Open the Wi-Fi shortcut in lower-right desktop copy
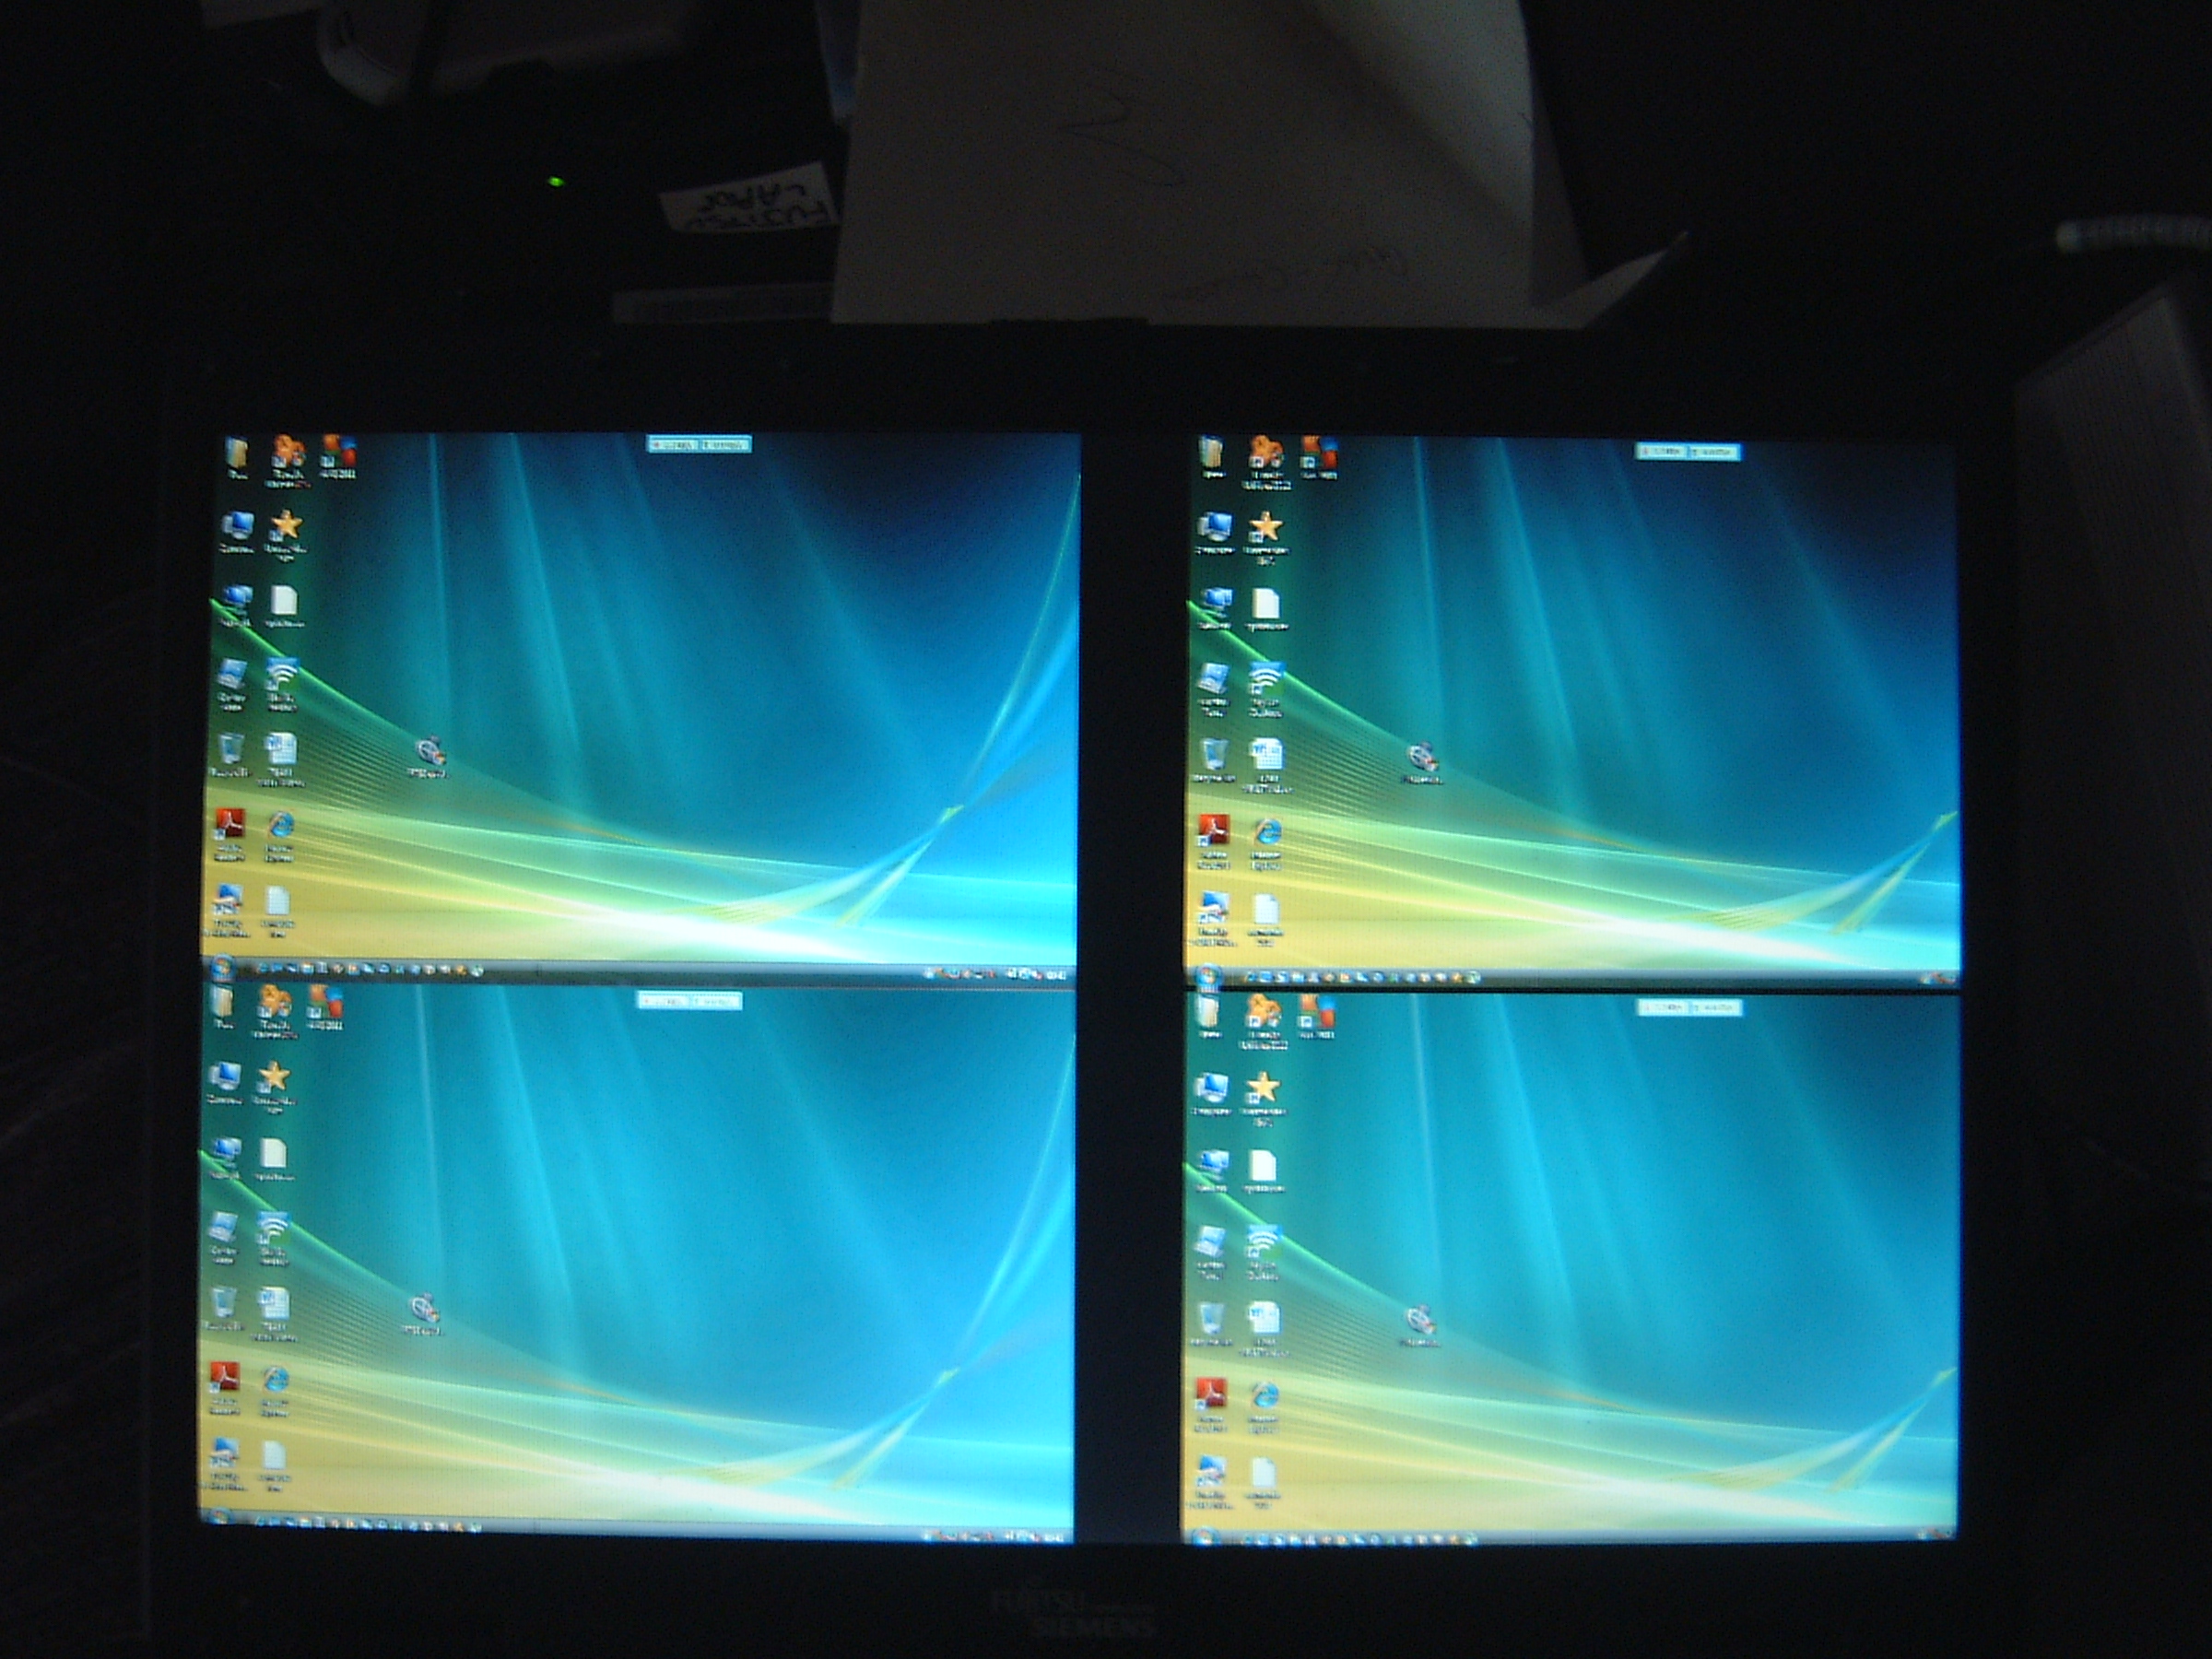Screen dimensions: 2212x1659 (1262, 1242)
